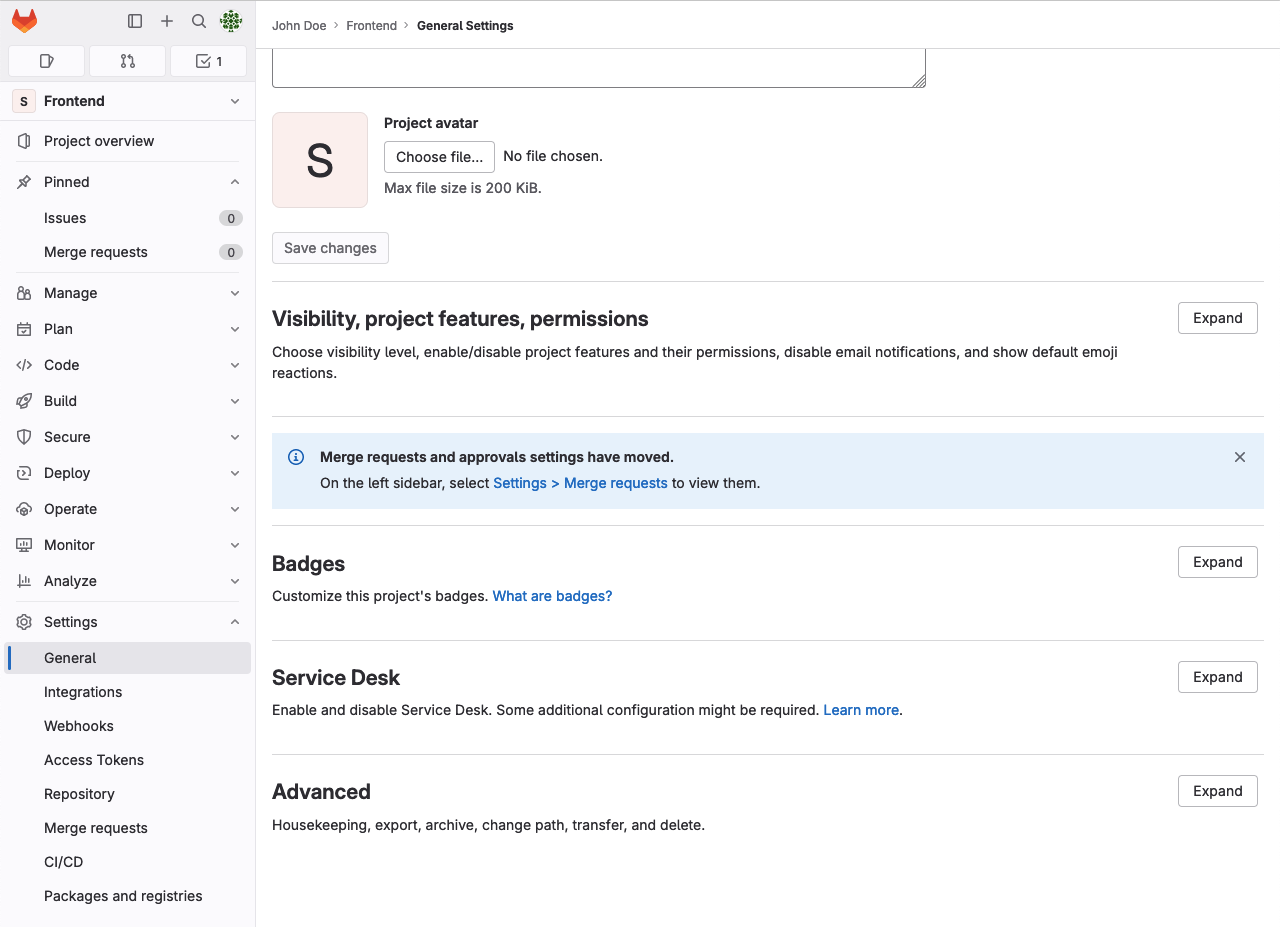Click the Choose file button for avatar
Screen dimensions: 1280x927
[439, 157]
